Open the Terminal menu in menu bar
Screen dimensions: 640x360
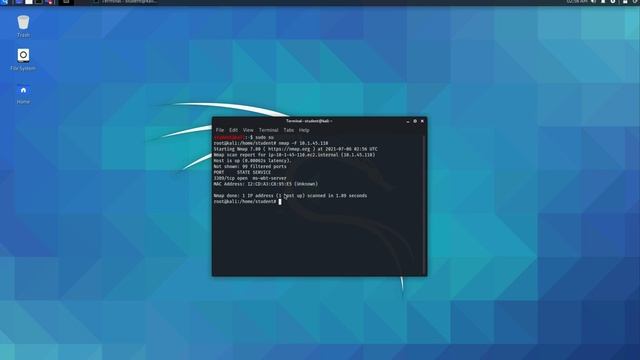tap(268, 130)
